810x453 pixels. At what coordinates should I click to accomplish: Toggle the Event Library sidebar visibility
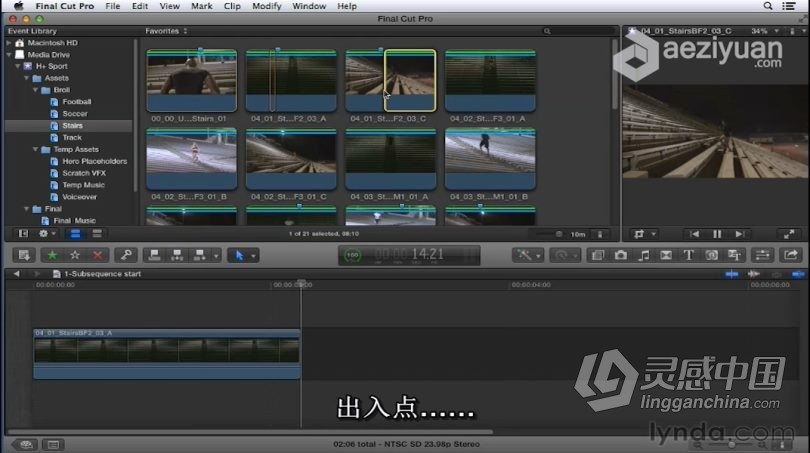pos(23,234)
